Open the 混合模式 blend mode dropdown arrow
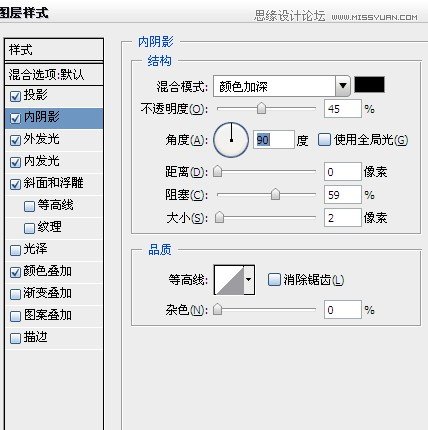Image resolution: width=428 pixels, height=430 pixels. coord(343,86)
